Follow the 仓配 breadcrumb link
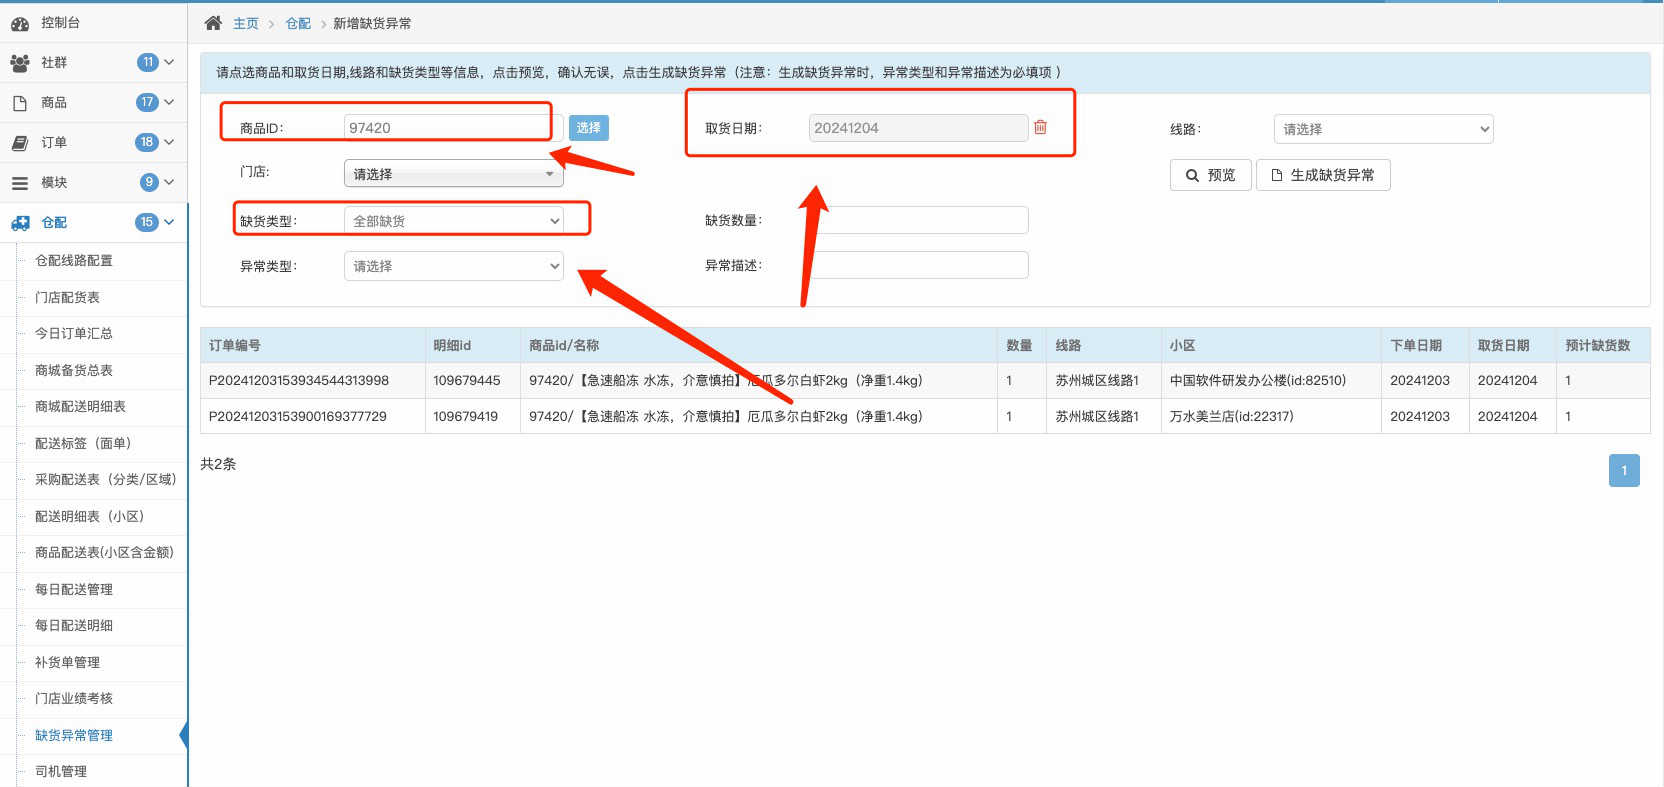 click(x=298, y=23)
